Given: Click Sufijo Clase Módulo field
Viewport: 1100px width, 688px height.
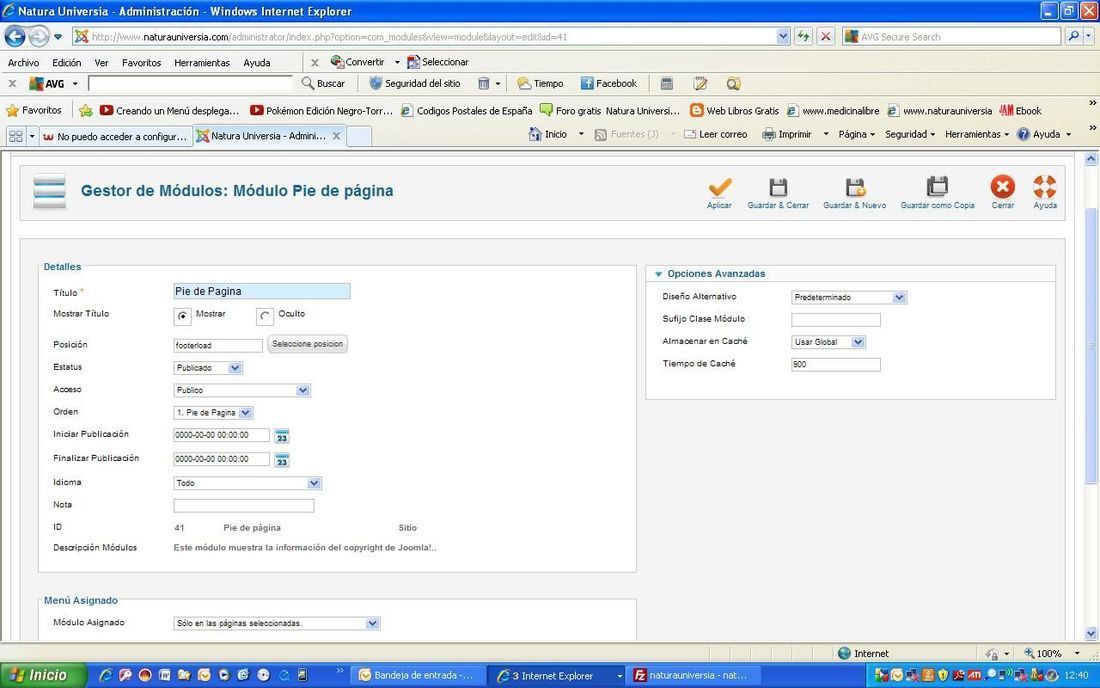Looking at the screenshot, I should coord(836,320).
